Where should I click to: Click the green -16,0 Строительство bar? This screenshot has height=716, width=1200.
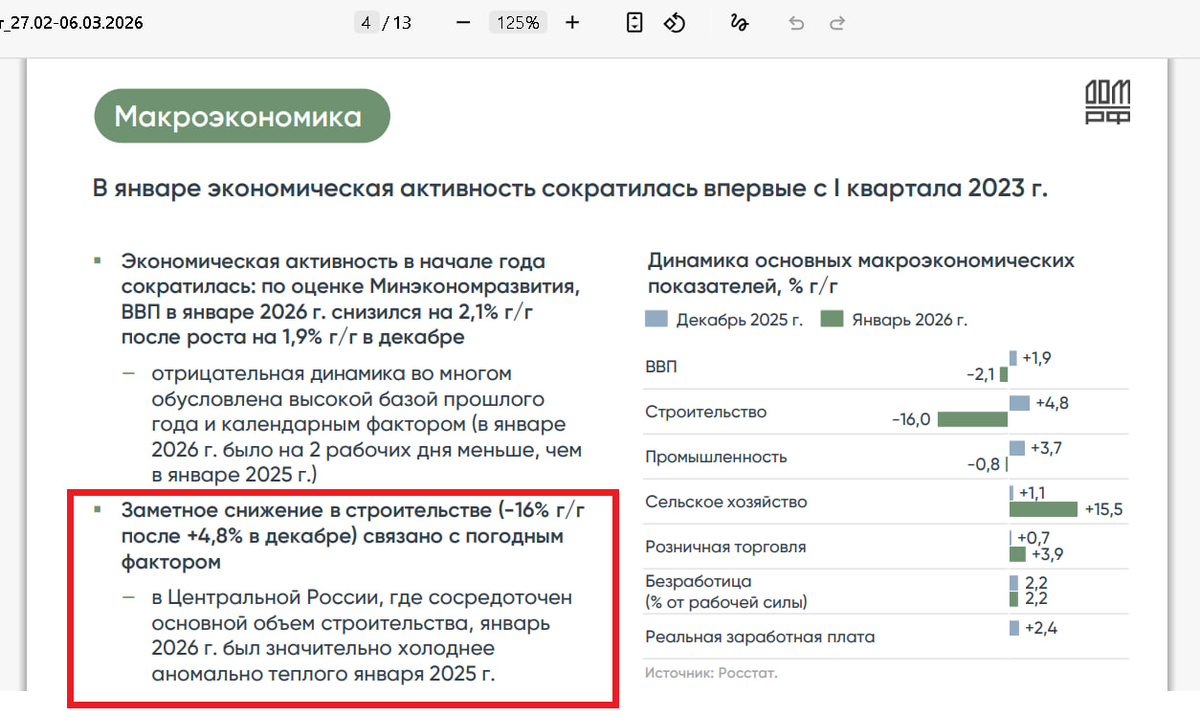tap(972, 419)
